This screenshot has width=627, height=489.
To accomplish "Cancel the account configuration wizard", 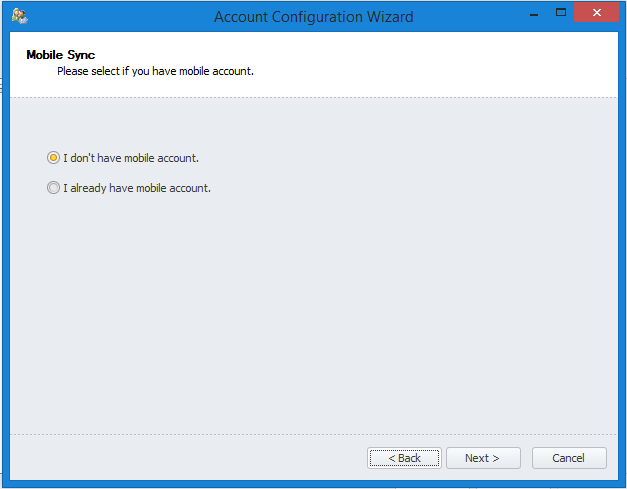I will click(568, 458).
